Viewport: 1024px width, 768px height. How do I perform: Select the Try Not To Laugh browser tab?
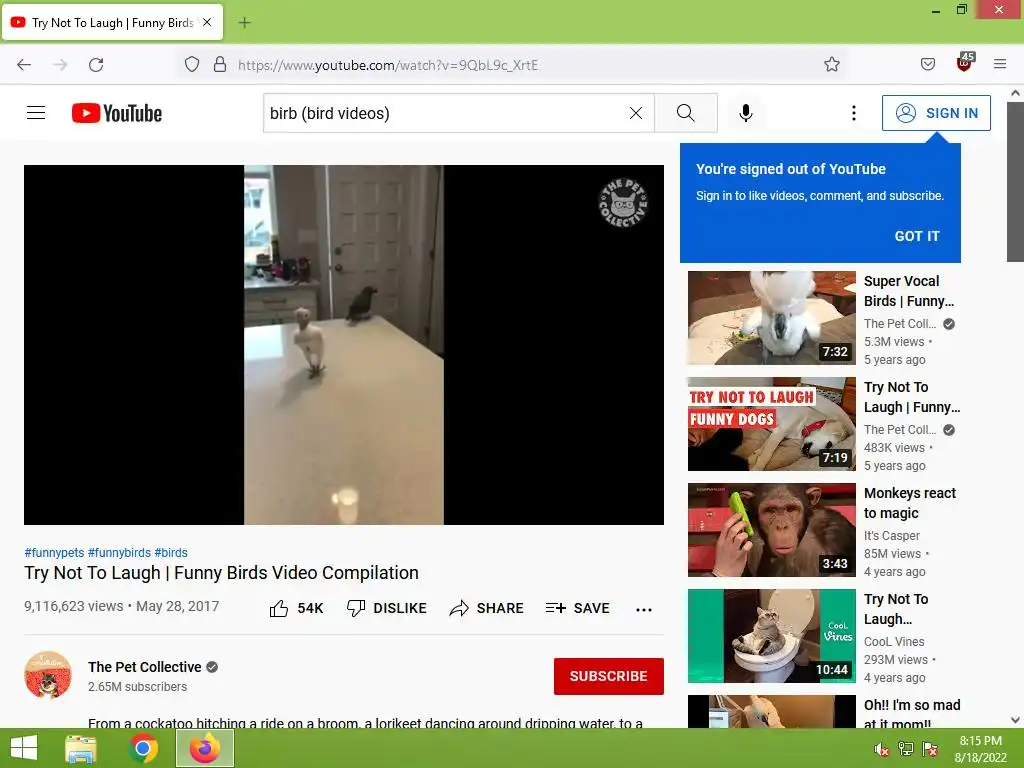coord(112,23)
